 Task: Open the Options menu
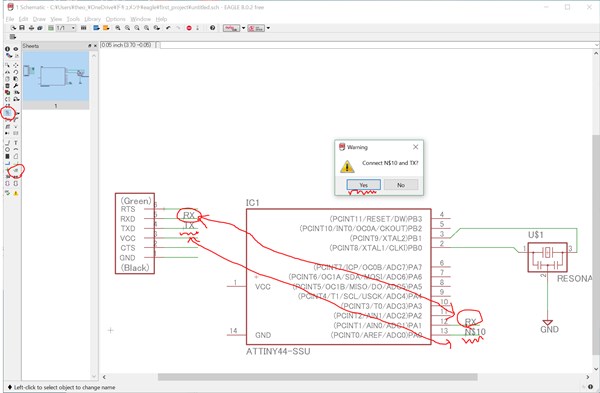pyautogui.click(x=116, y=19)
